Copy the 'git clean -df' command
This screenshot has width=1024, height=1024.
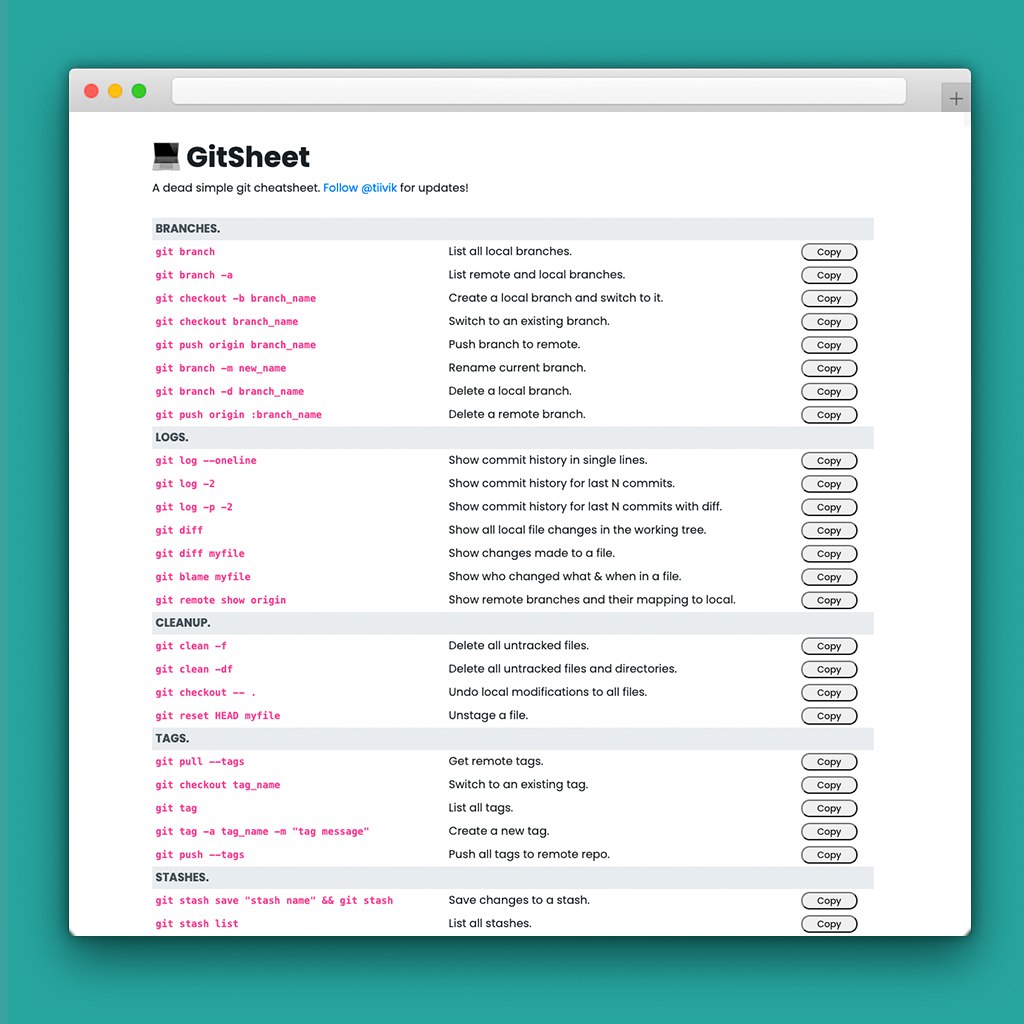click(x=829, y=669)
